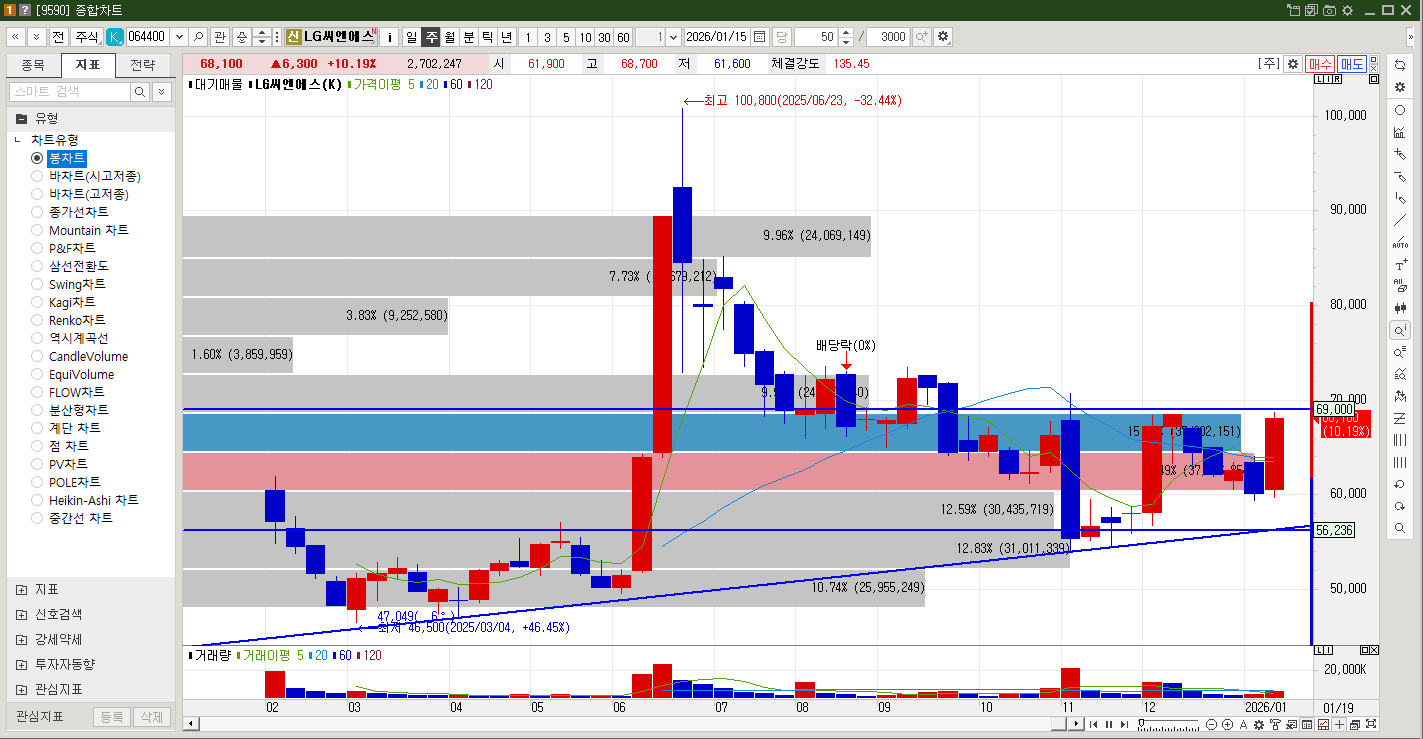The height and width of the screenshot is (739, 1423).
Task: Click the 등록 button
Action: coord(112,717)
